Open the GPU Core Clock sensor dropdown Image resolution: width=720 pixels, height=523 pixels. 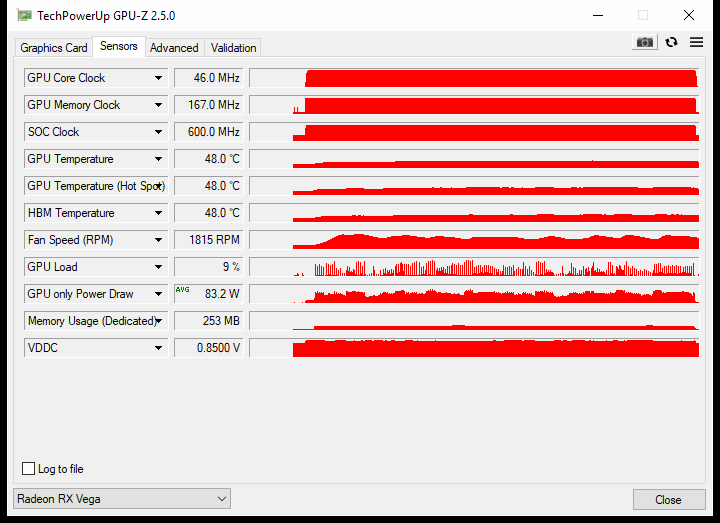tap(96, 78)
